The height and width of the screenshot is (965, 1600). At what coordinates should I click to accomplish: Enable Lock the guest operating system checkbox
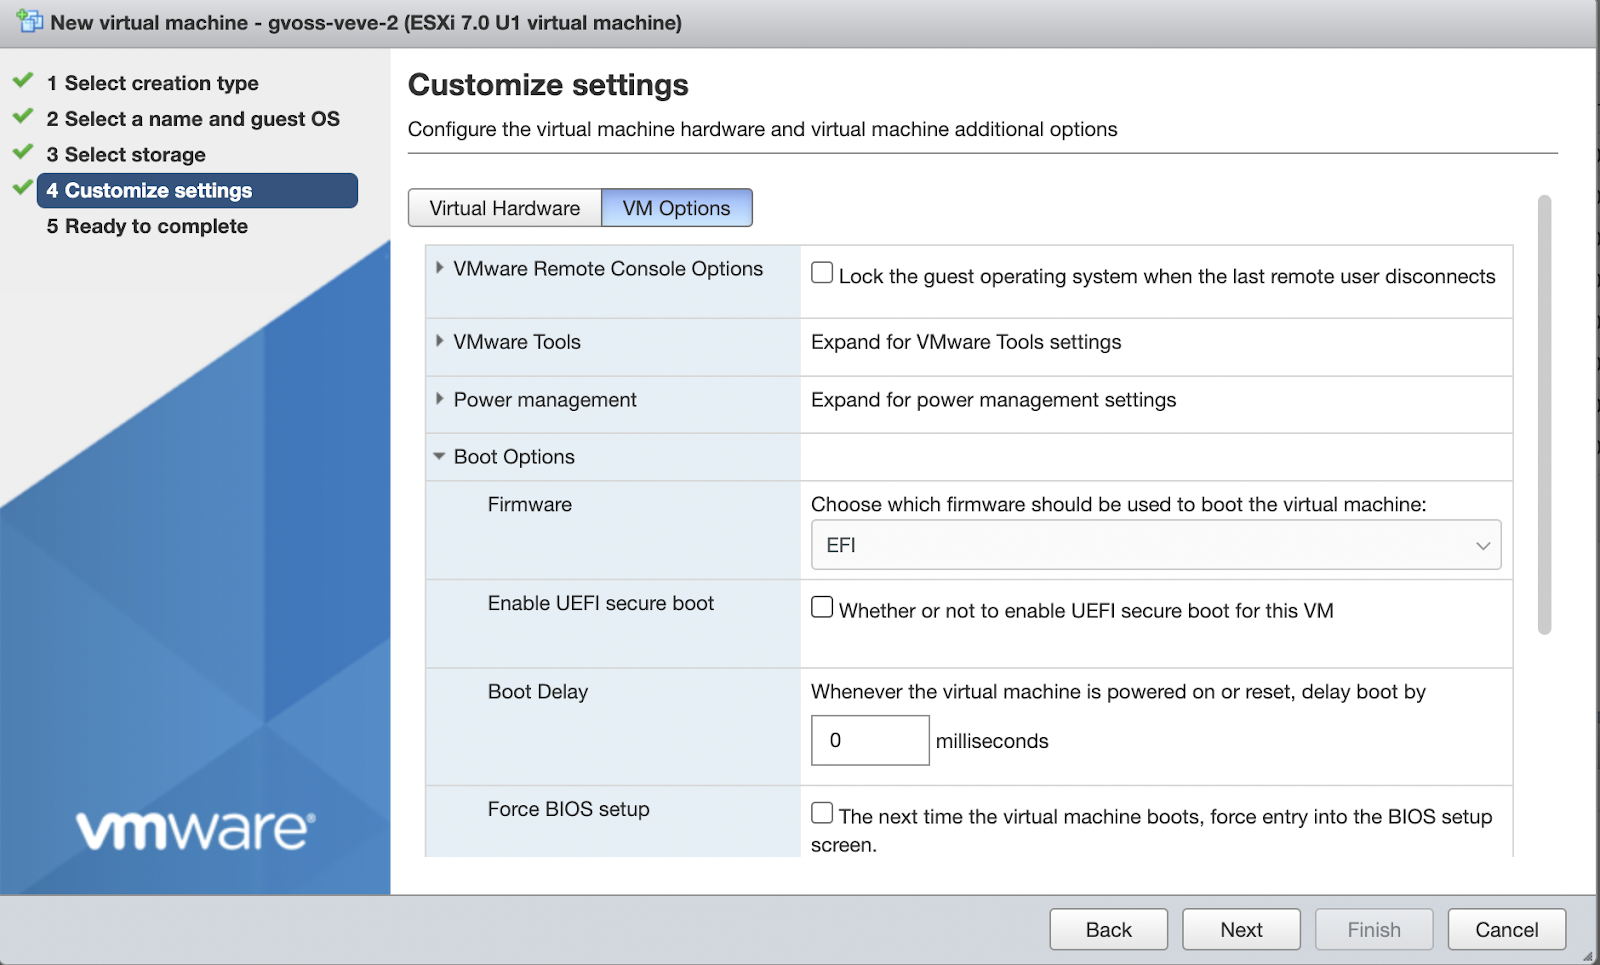[821, 271]
